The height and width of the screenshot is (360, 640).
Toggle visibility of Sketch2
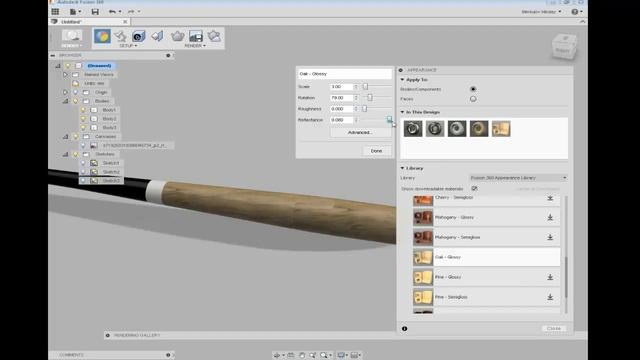point(83,172)
